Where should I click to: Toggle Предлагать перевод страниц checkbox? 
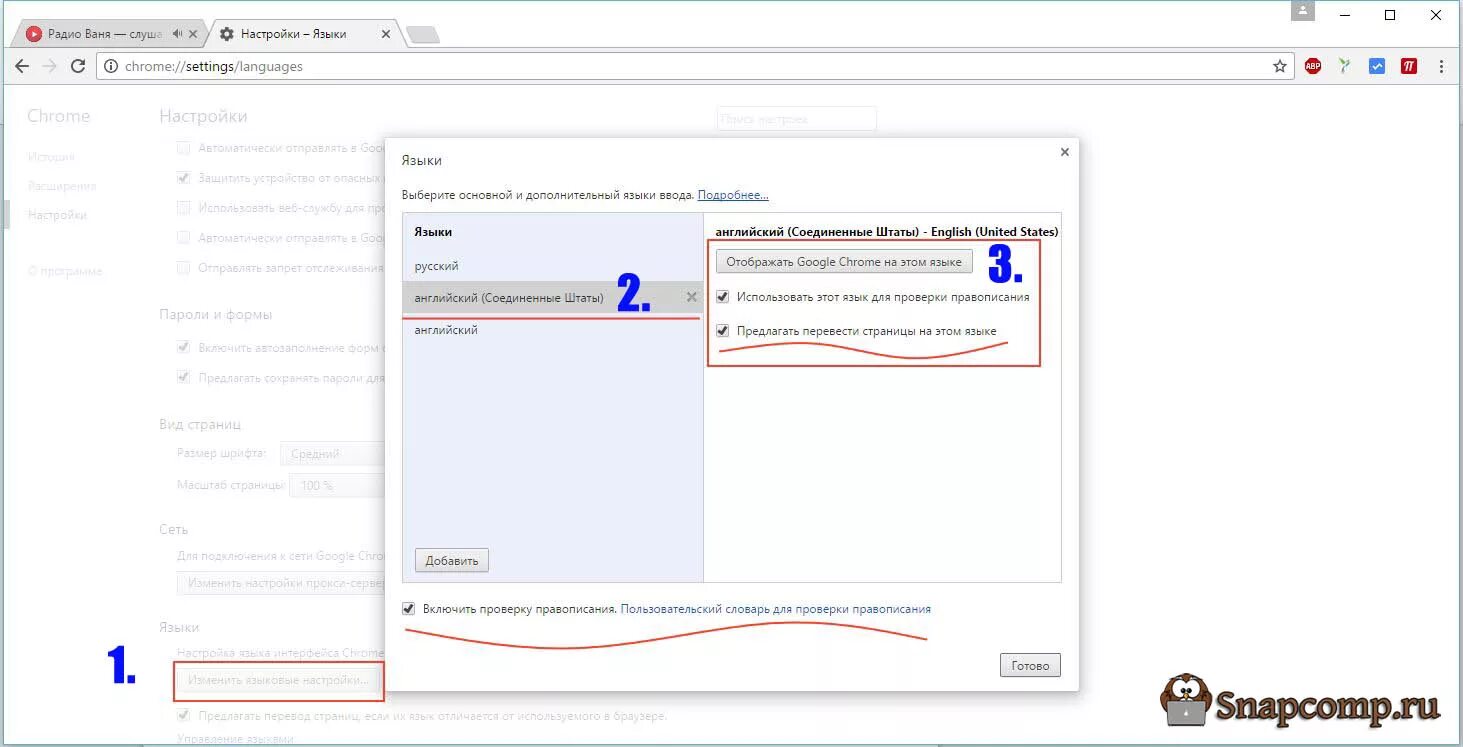183,716
